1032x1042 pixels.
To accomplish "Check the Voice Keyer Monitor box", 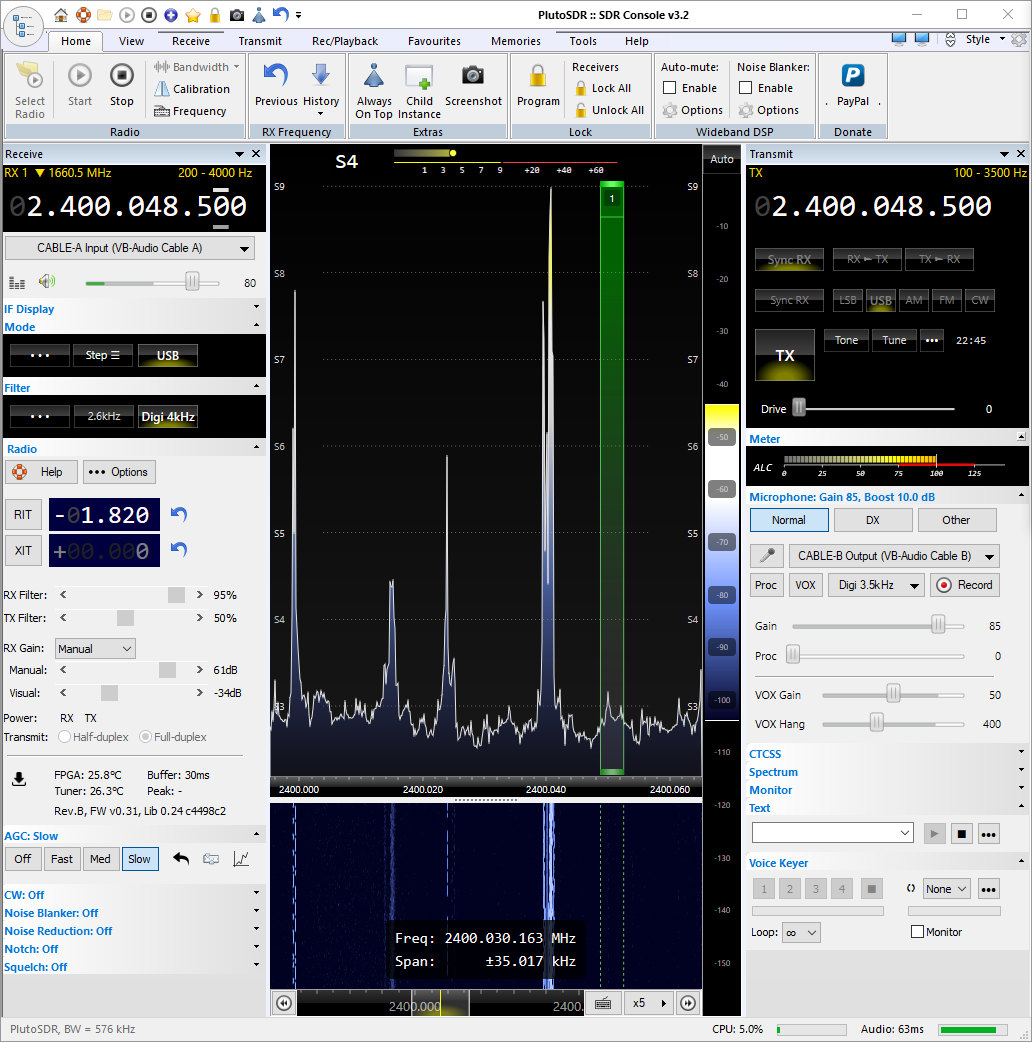I will click(x=917, y=932).
